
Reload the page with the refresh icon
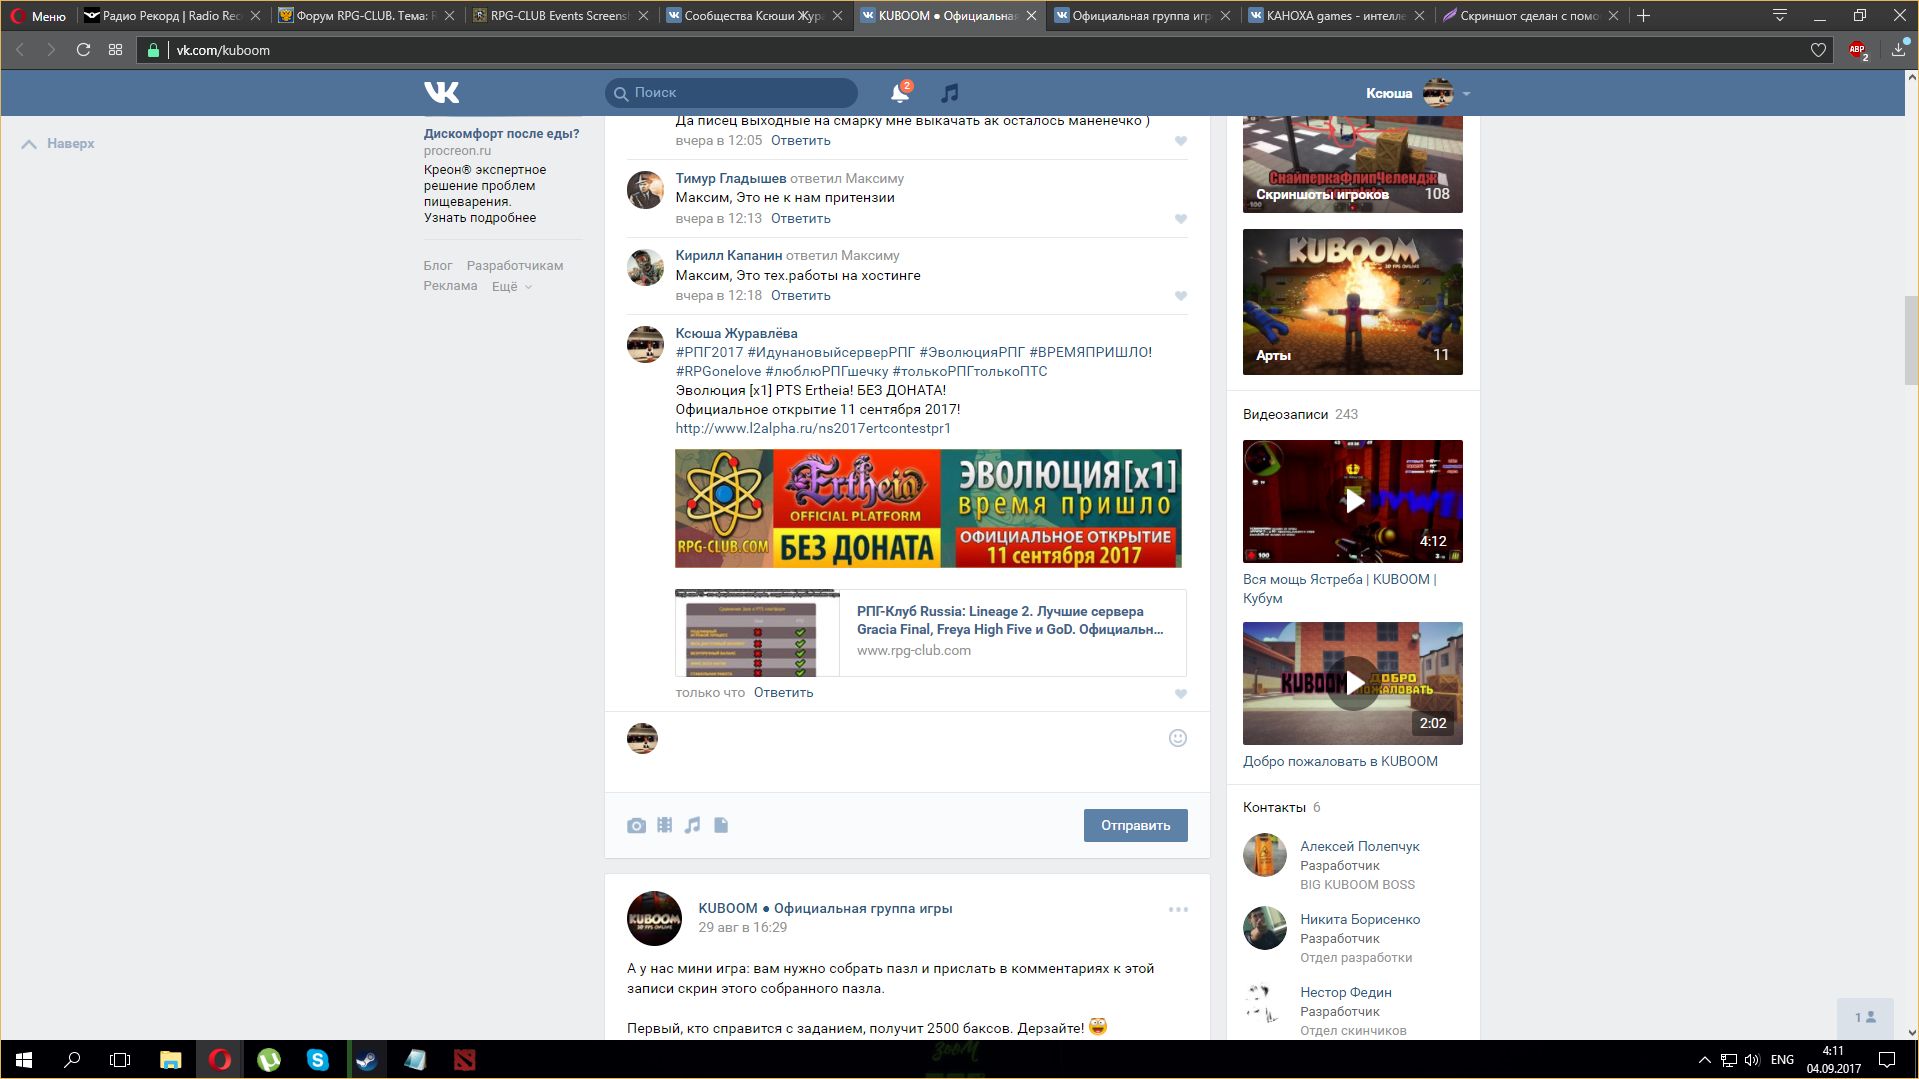[x=84, y=50]
